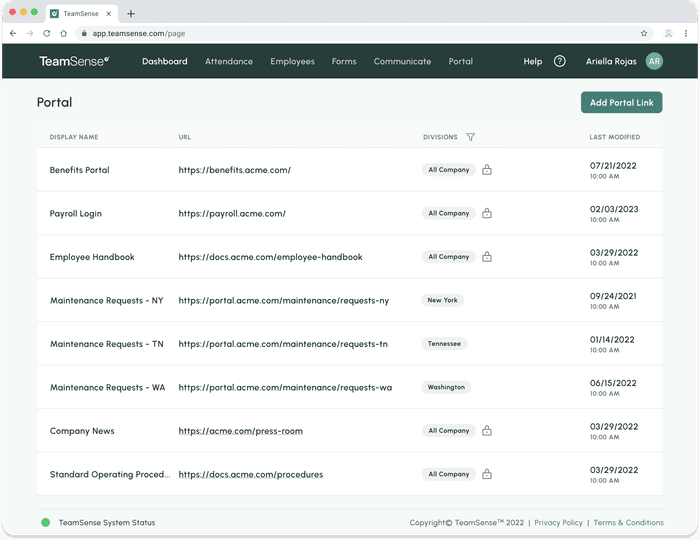Close the TeamSense browser tab
Image resolution: width=700 pixels, height=540 pixels.
click(108, 14)
